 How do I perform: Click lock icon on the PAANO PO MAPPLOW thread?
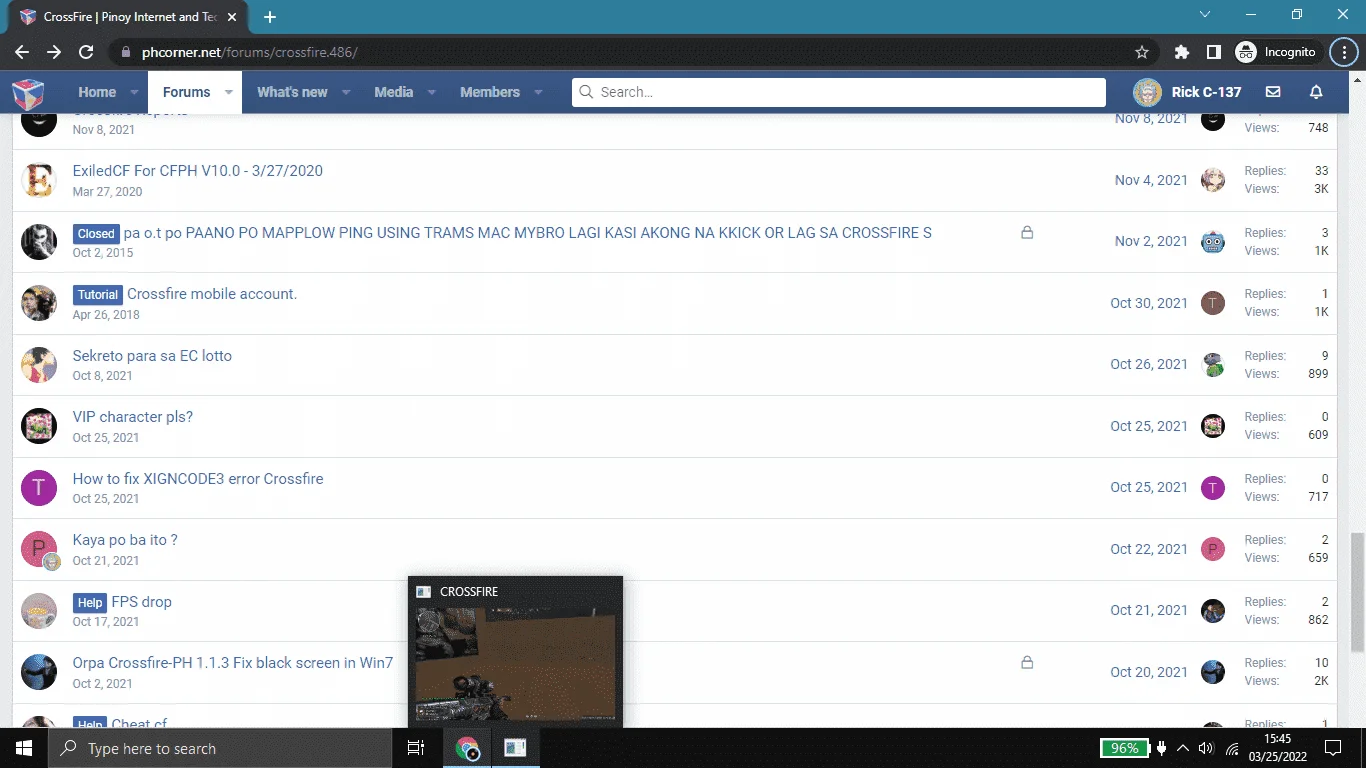[x=1027, y=233]
